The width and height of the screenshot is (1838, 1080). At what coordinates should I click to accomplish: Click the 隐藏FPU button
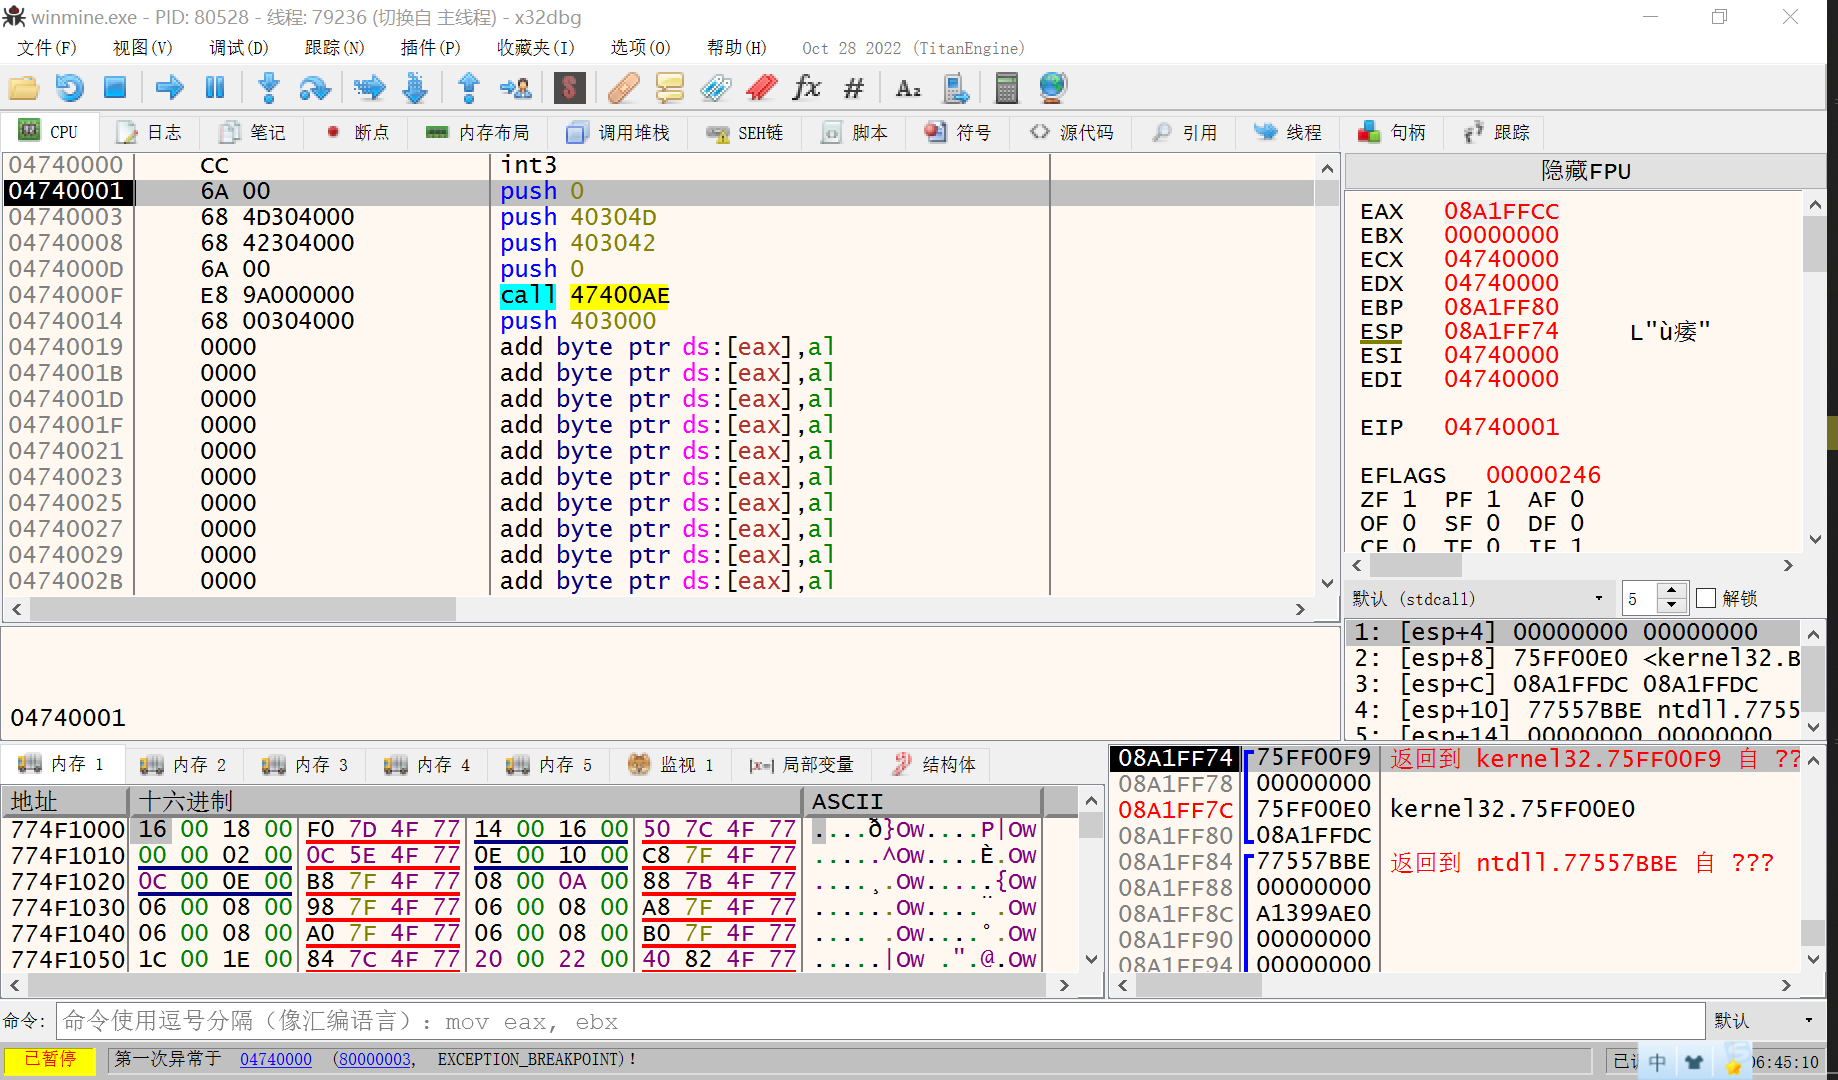tap(1586, 171)
